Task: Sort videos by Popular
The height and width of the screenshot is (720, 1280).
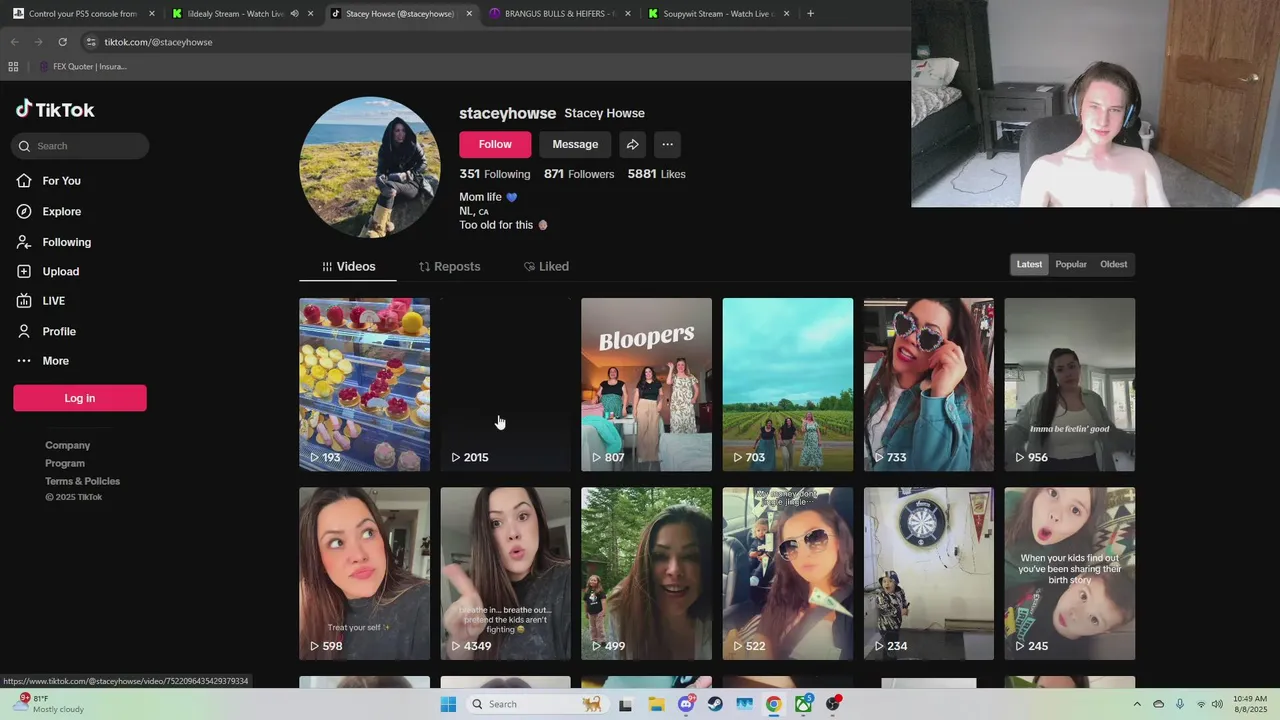Action: pos(1071,264)
